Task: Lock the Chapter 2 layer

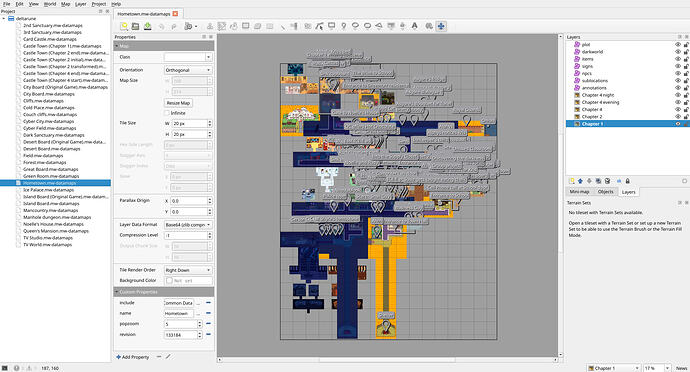Action: pyautogui.click(x=686, y=117)
